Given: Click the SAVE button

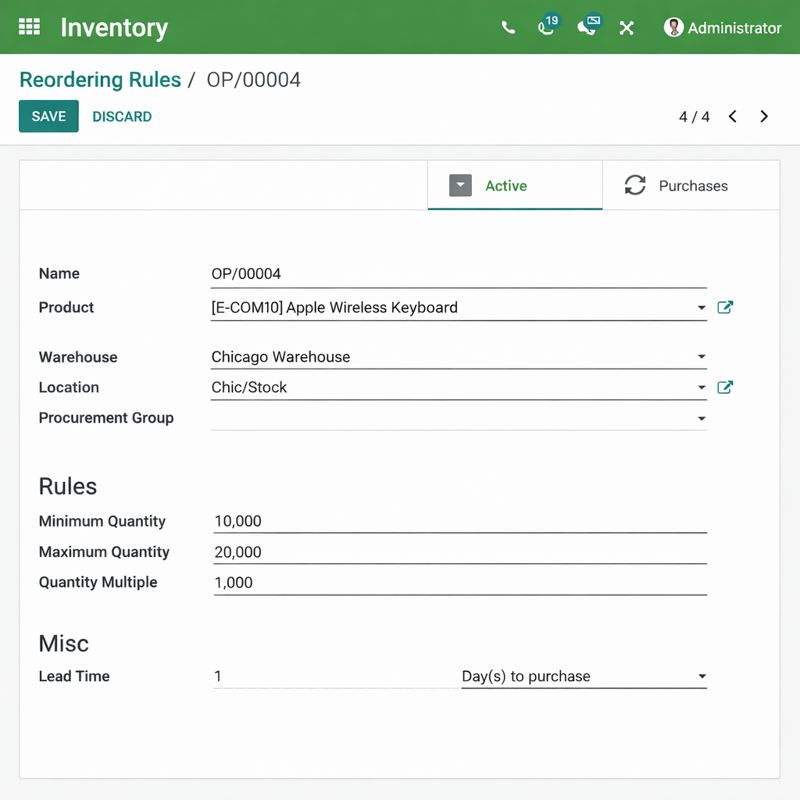Looking at the screenshot, I should coord(49,117).
